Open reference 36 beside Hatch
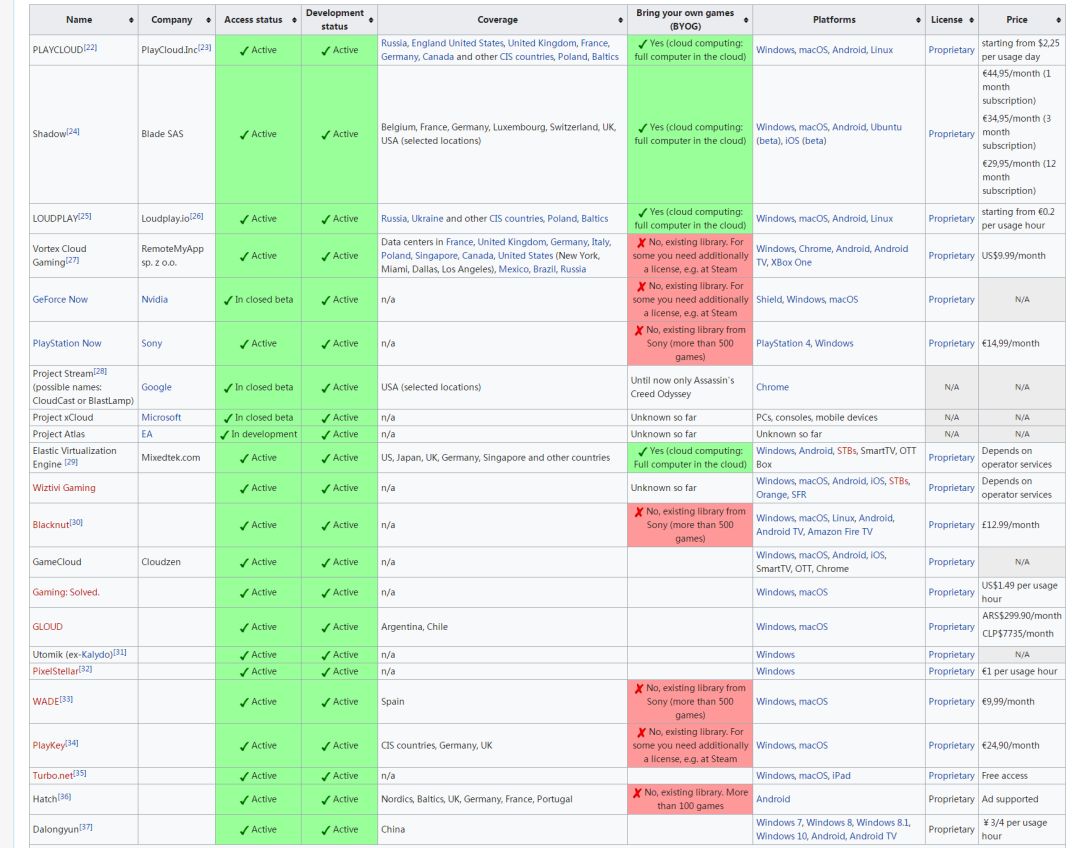 (x=64, y=797)
